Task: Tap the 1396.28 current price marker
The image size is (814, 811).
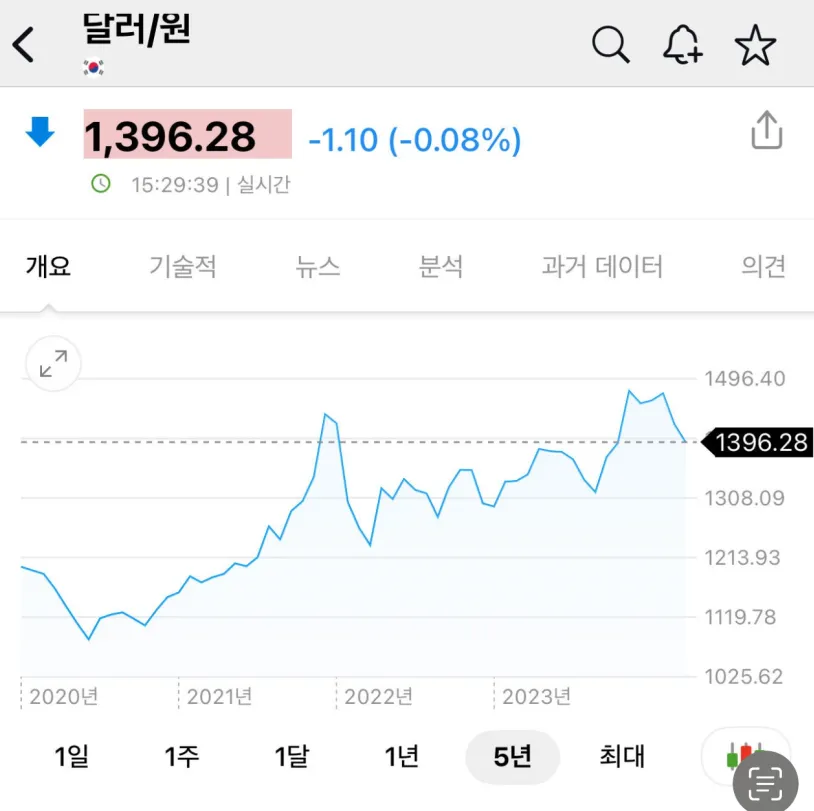Action: pos(757,443)
